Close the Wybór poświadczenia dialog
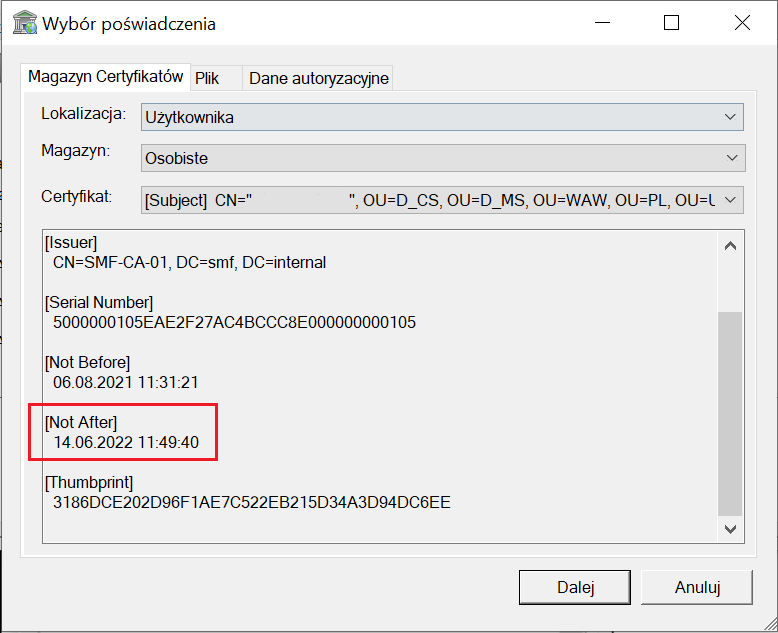 (742, 23)
